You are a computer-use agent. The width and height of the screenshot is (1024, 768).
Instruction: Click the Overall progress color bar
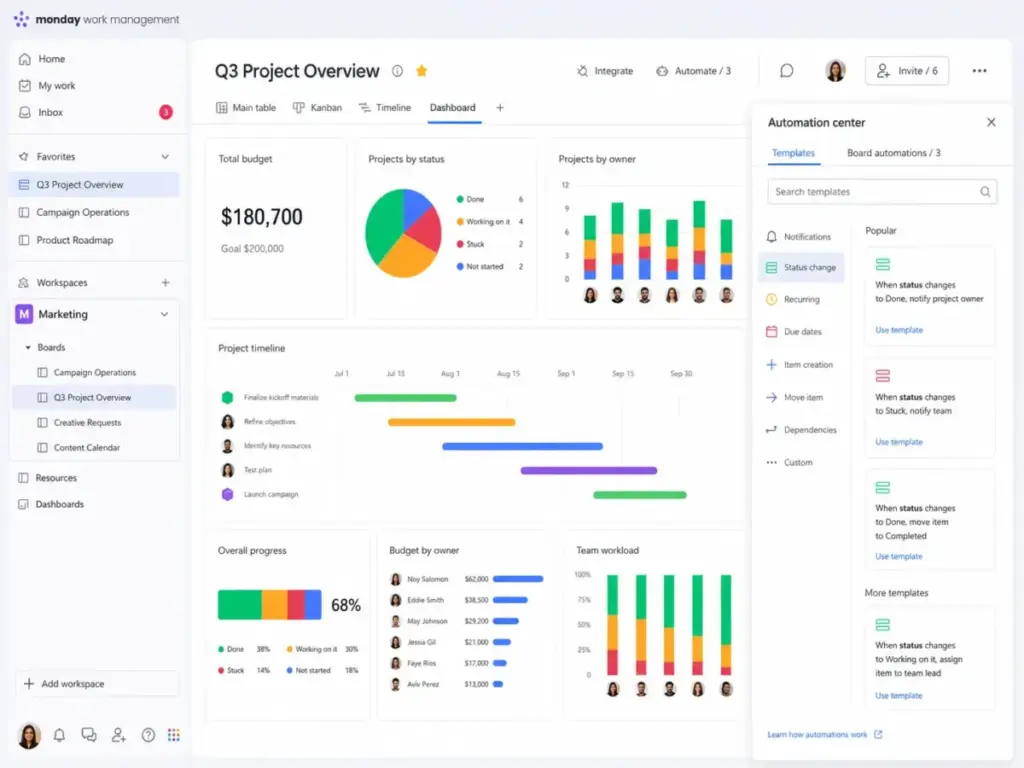(270, 605)
